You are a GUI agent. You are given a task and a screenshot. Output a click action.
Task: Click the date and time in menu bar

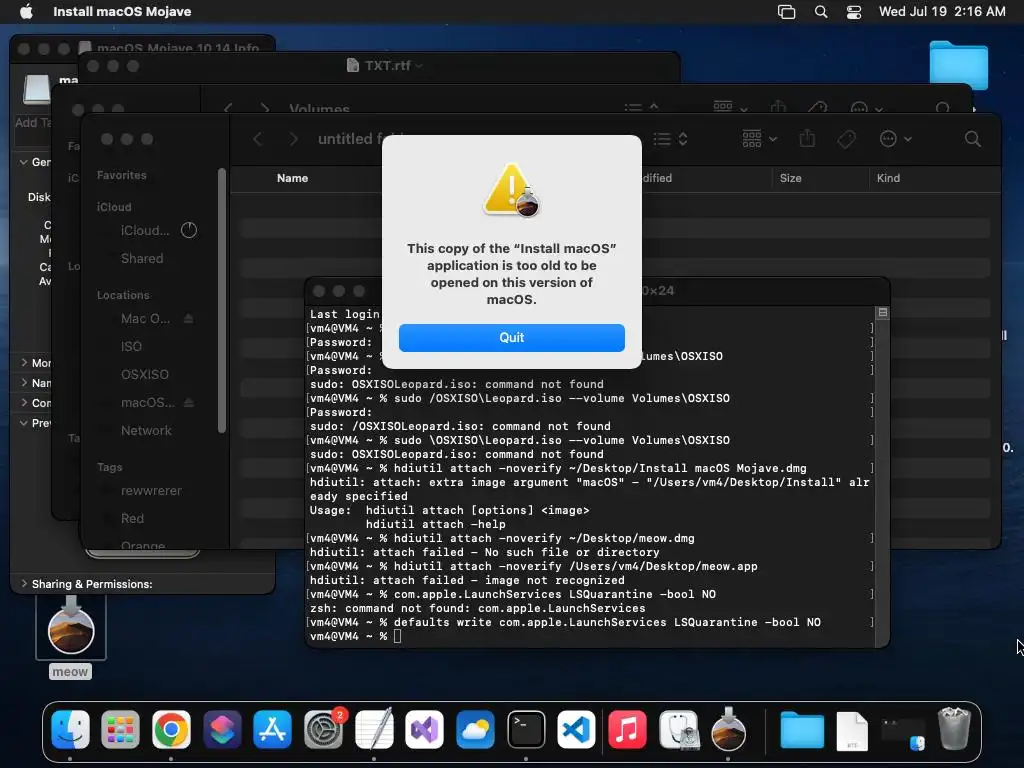[x=942, y=11]
